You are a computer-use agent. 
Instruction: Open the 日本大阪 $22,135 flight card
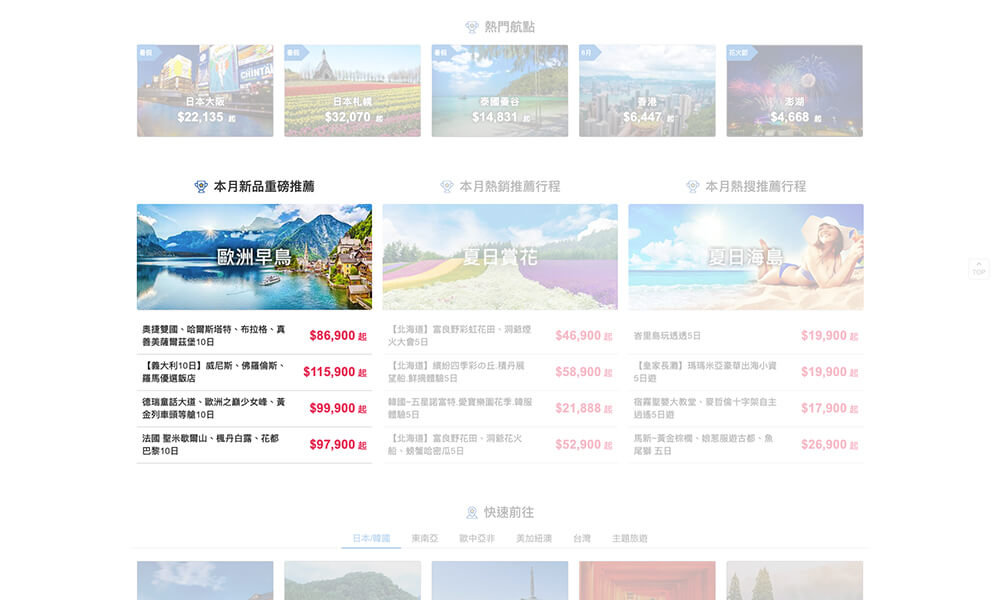[205, 91]
